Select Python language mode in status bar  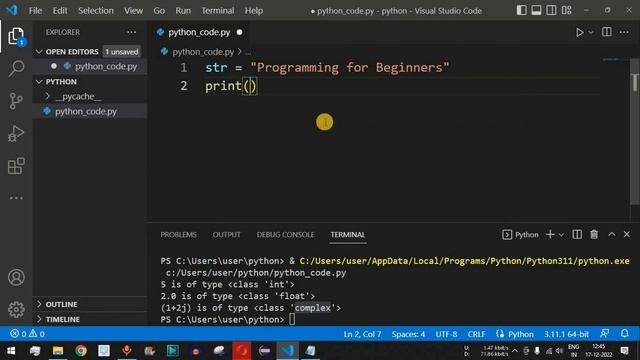pyautogui.click(x=520, y=334)
